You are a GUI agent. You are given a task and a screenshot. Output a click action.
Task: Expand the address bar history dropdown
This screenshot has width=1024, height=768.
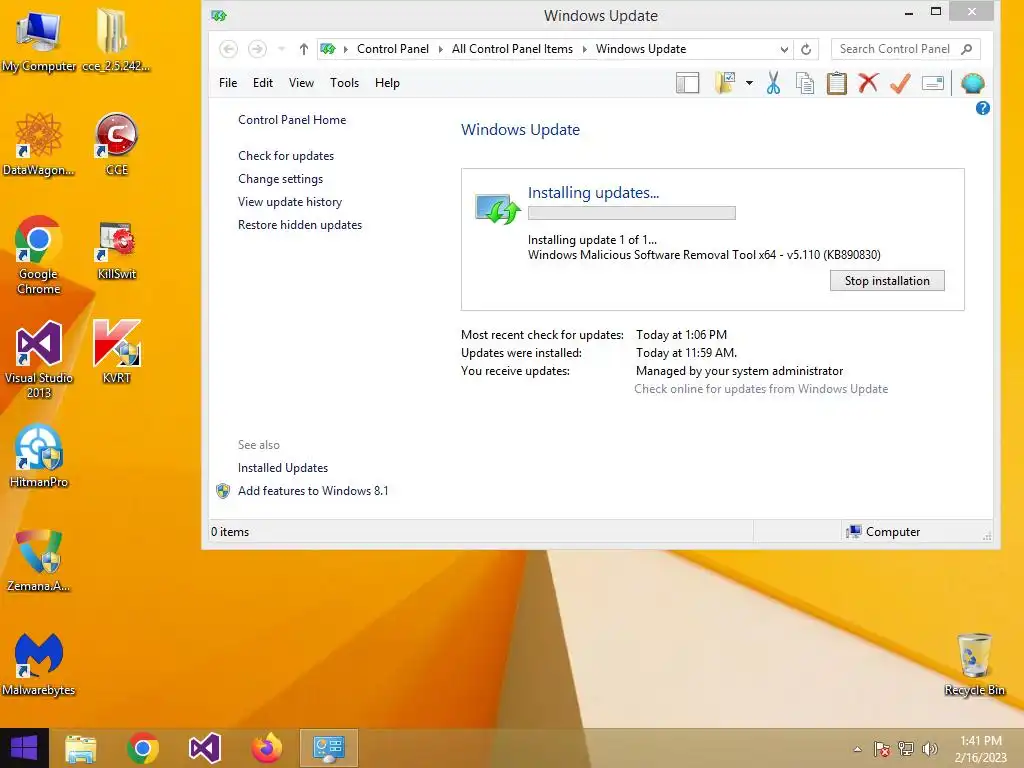coord(784,49)
